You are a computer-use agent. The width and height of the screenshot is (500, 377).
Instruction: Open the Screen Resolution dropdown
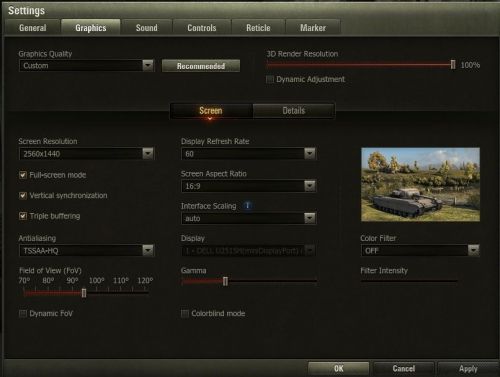(86, 154)
